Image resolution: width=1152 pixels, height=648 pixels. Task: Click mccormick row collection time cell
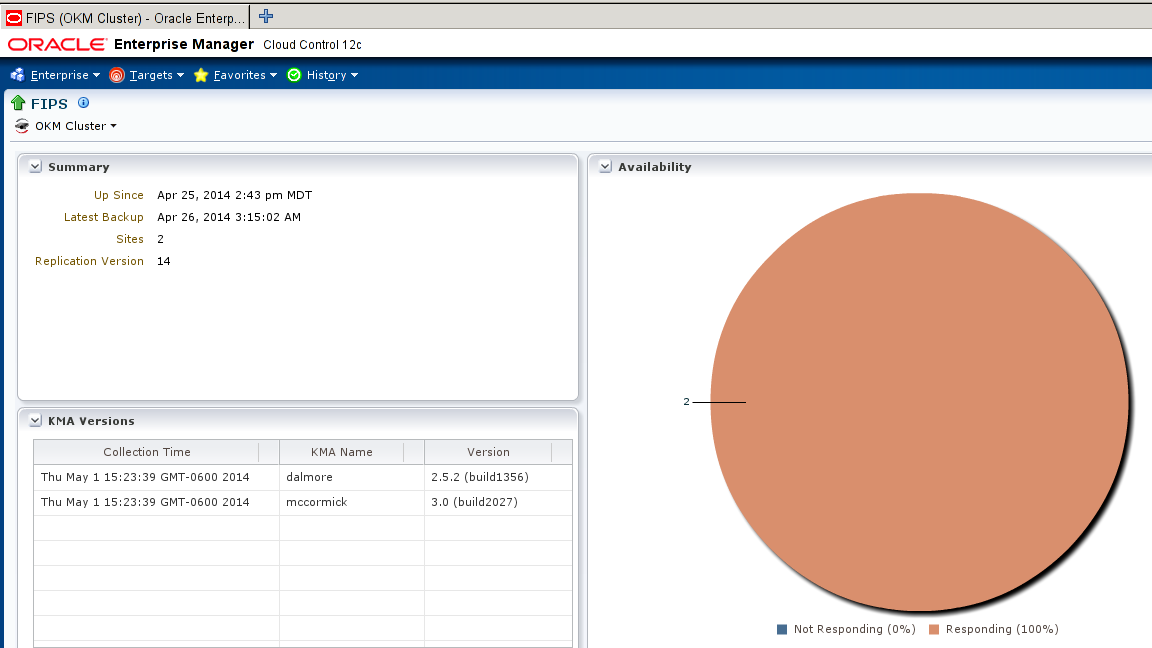[x=156, y=502]
